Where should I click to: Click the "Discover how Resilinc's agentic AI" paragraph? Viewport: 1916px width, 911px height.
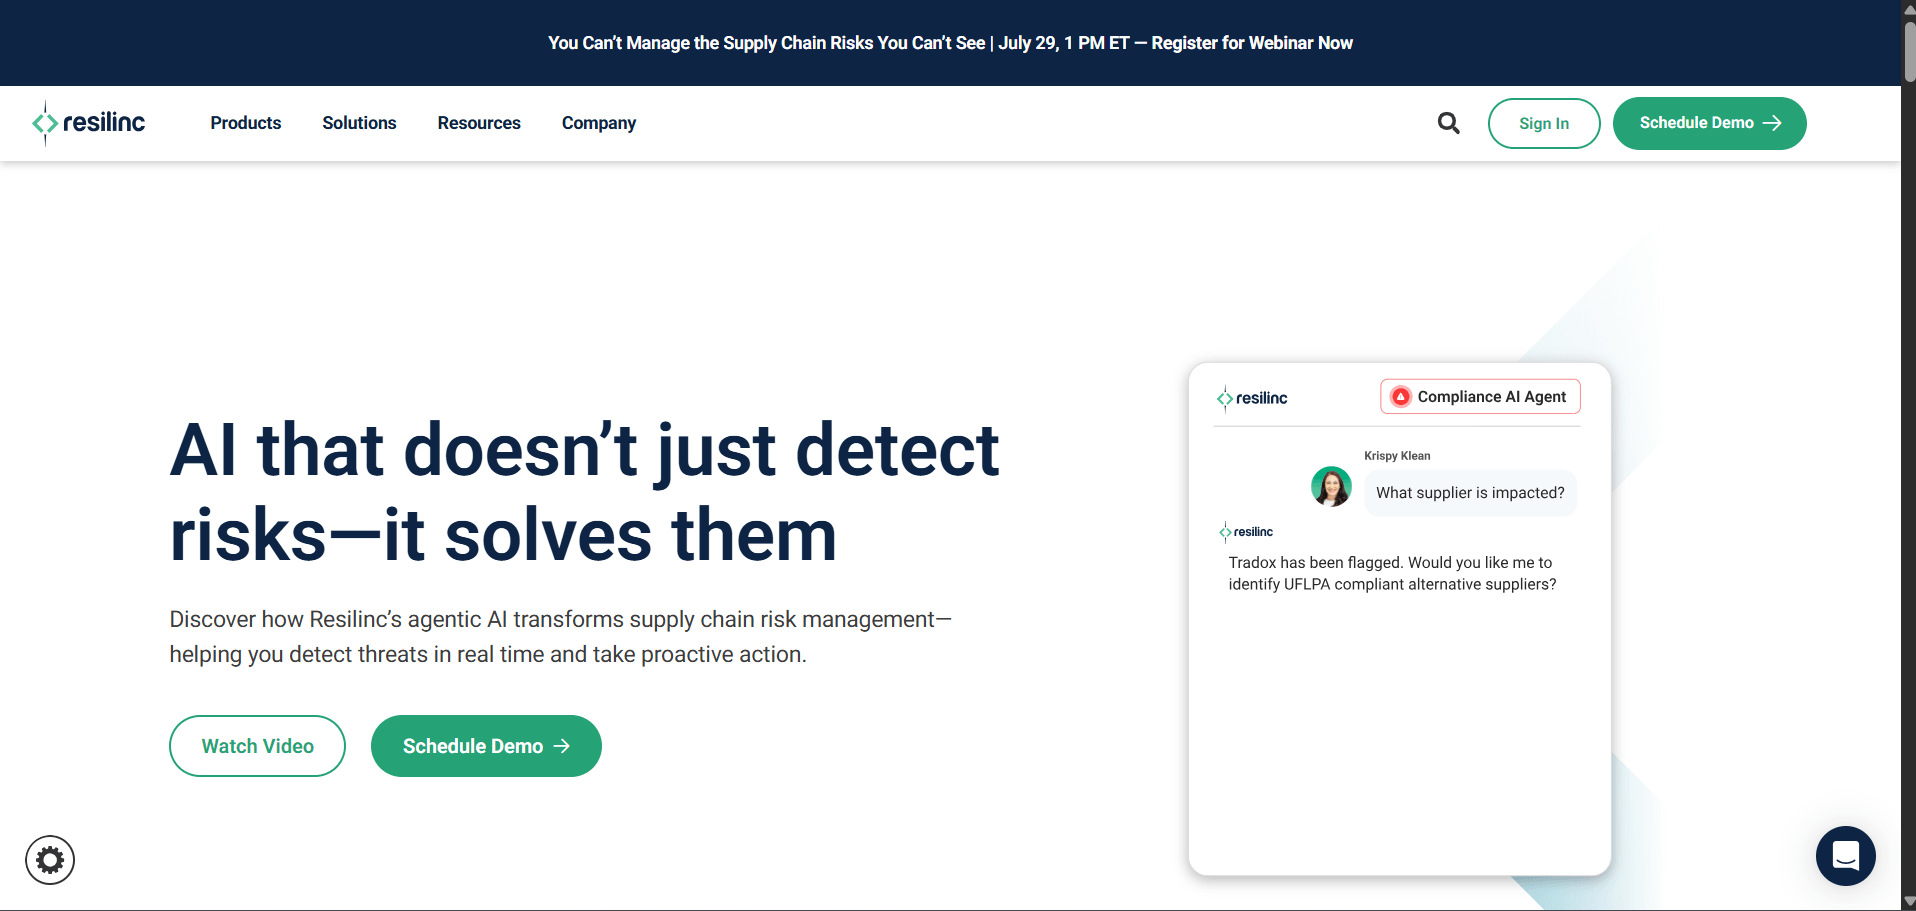tap(560, 637)
